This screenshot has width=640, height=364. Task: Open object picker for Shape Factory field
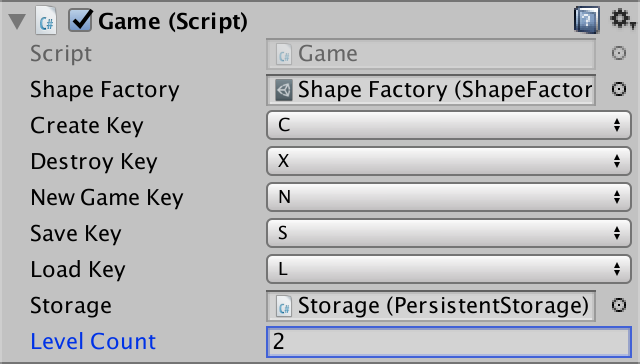tap(619, 89)
